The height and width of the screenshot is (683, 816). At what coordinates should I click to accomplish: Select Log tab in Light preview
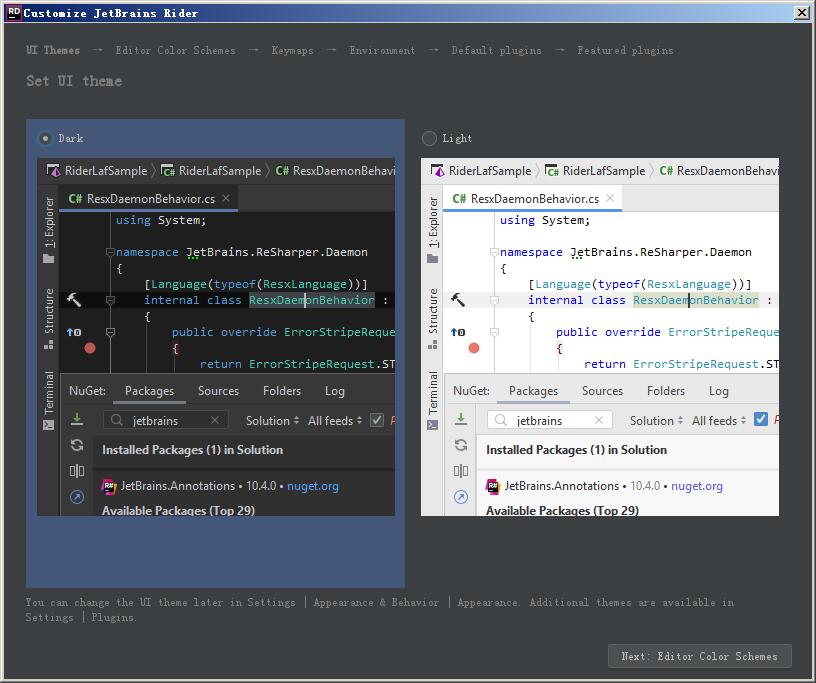[x=718, y=391]
